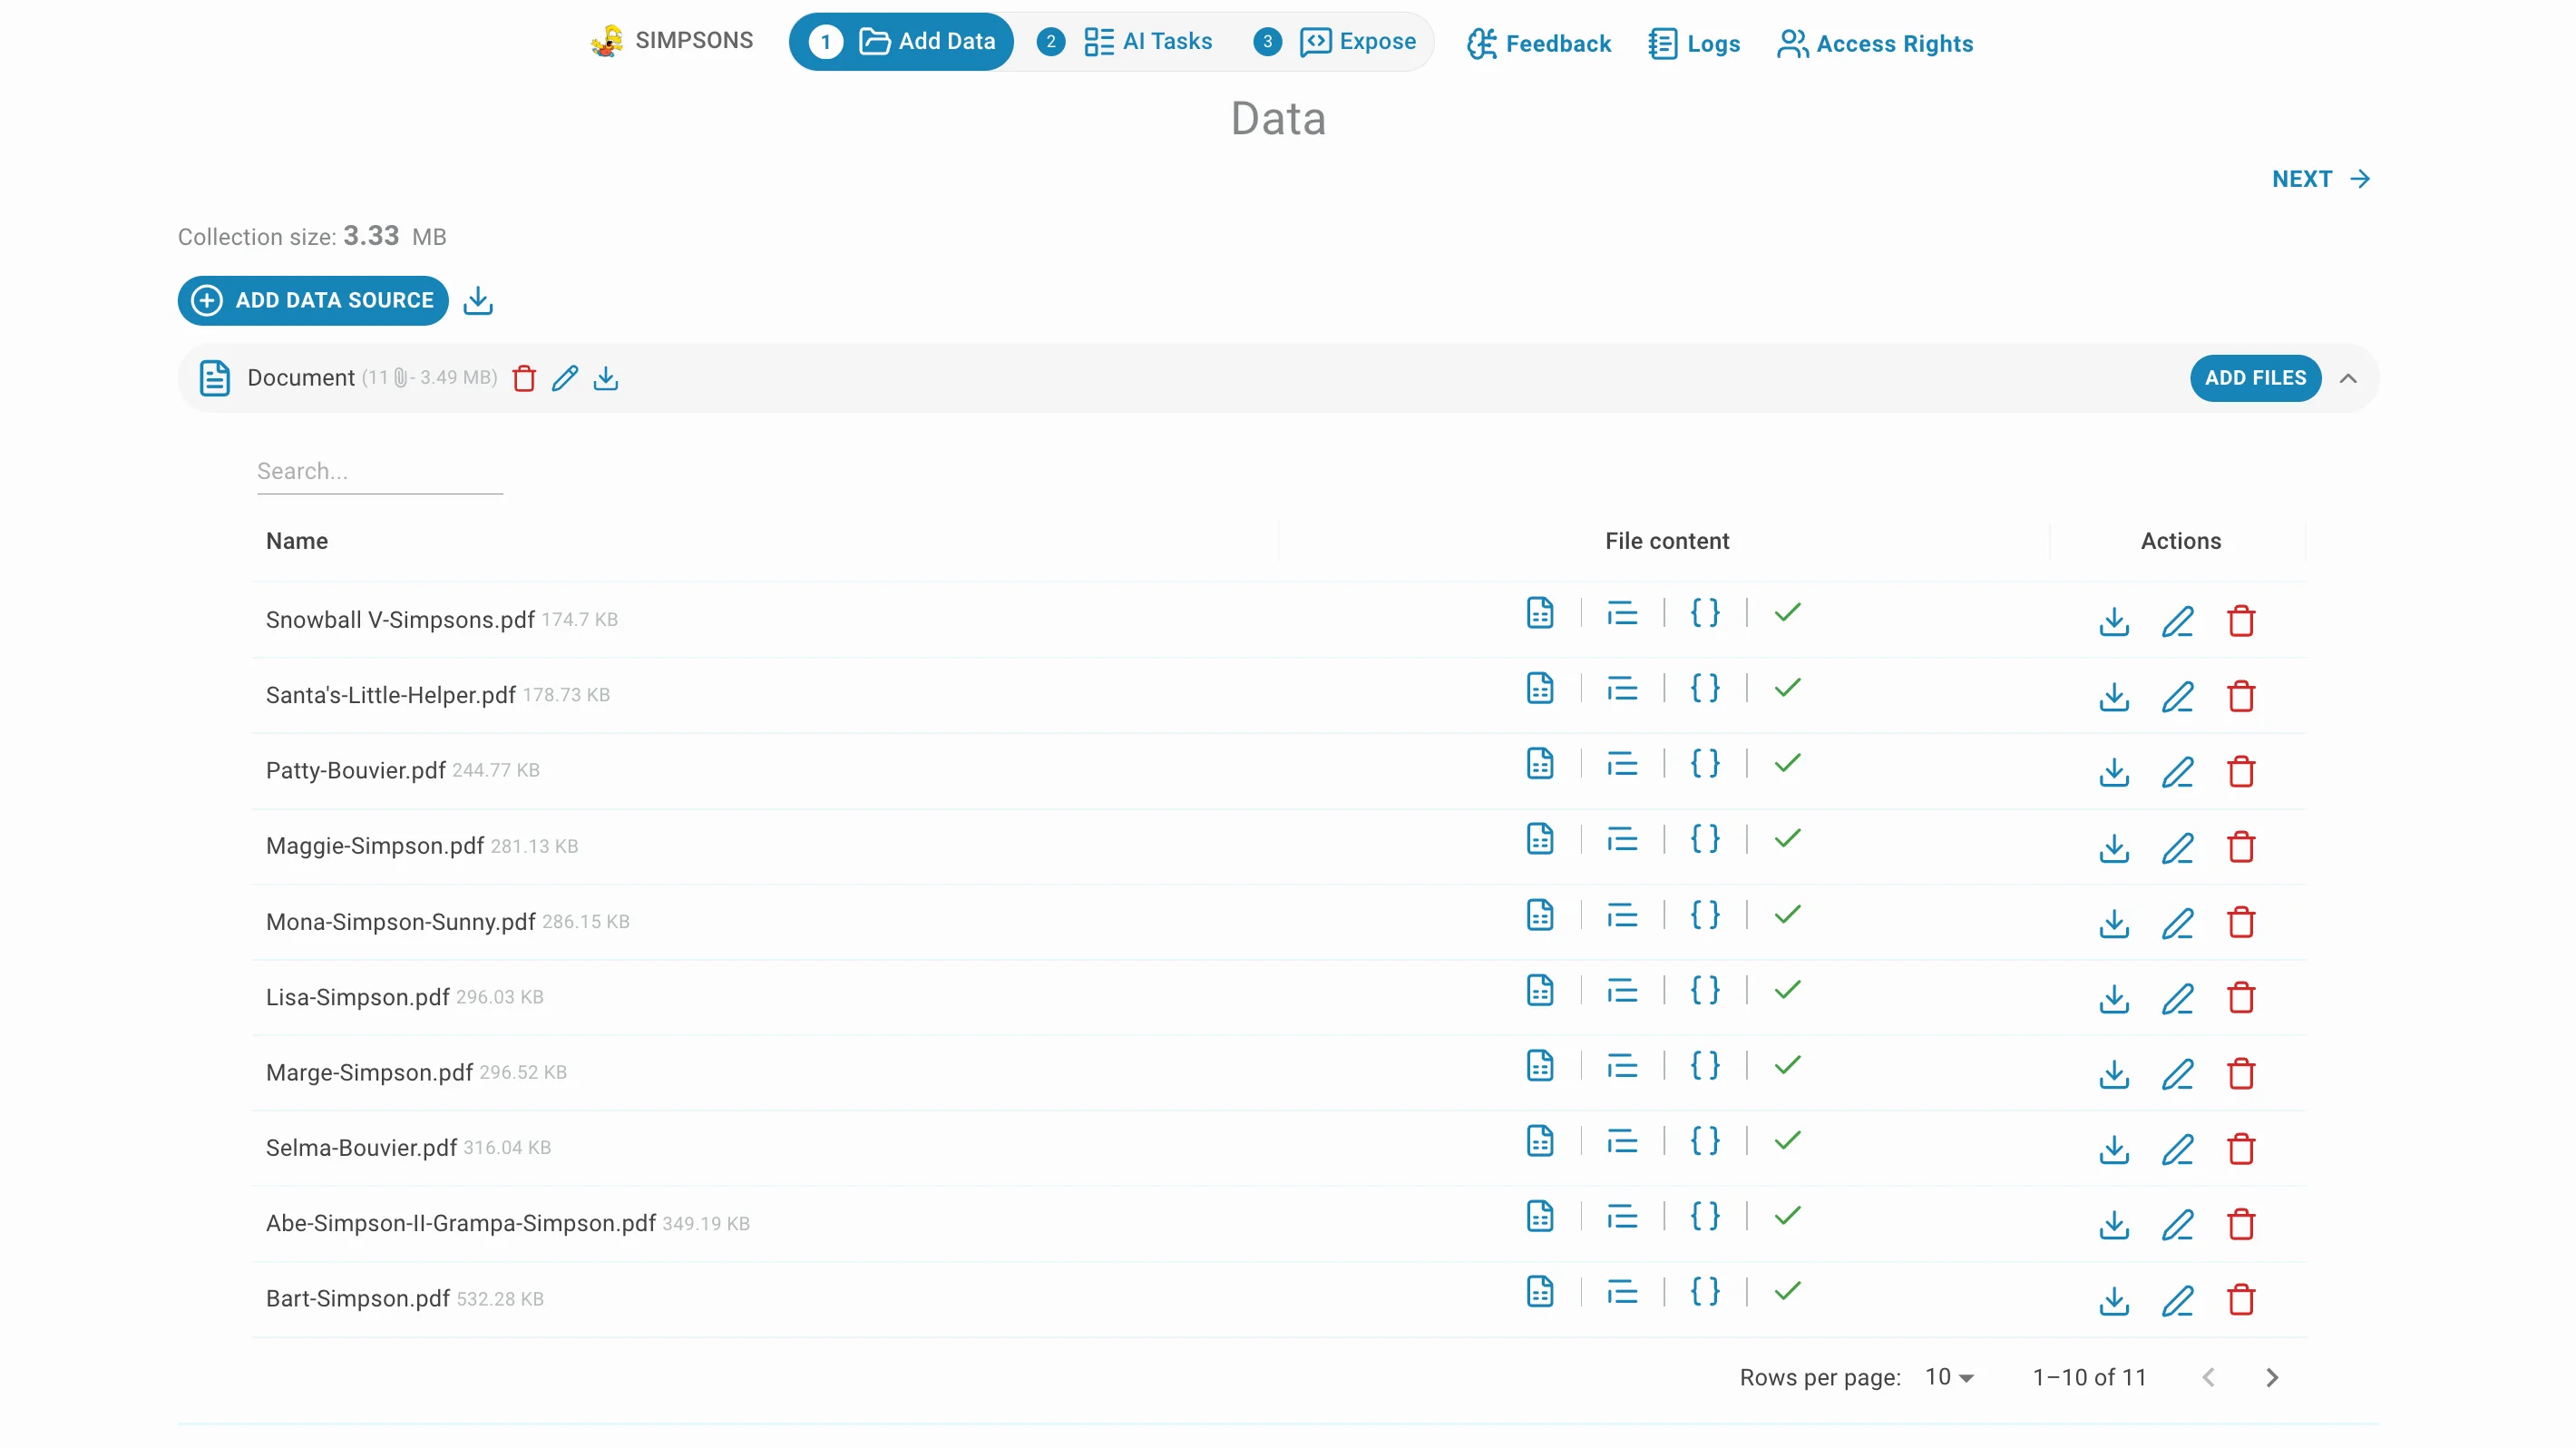Click the Name column header
2576x1448 pixels.
[x=297, y=541]
